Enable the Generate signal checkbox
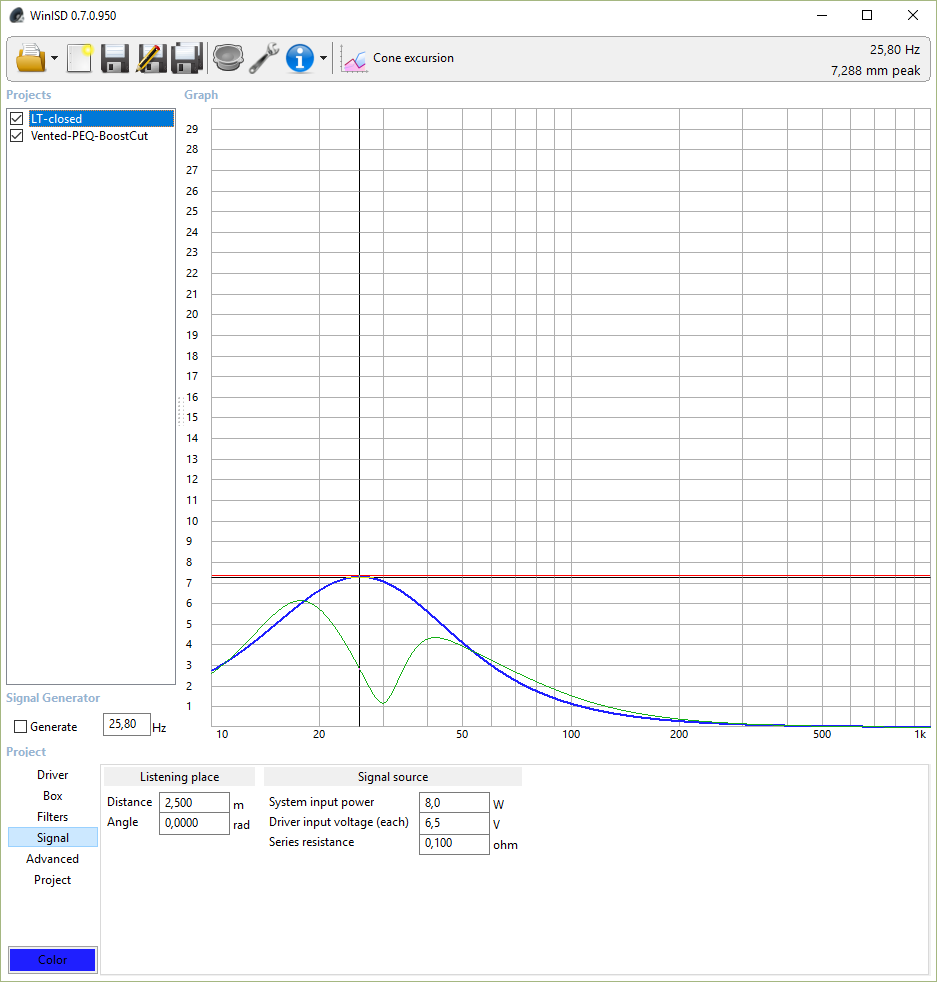Screen dimensions: 937x982 (x=21, y=726)
